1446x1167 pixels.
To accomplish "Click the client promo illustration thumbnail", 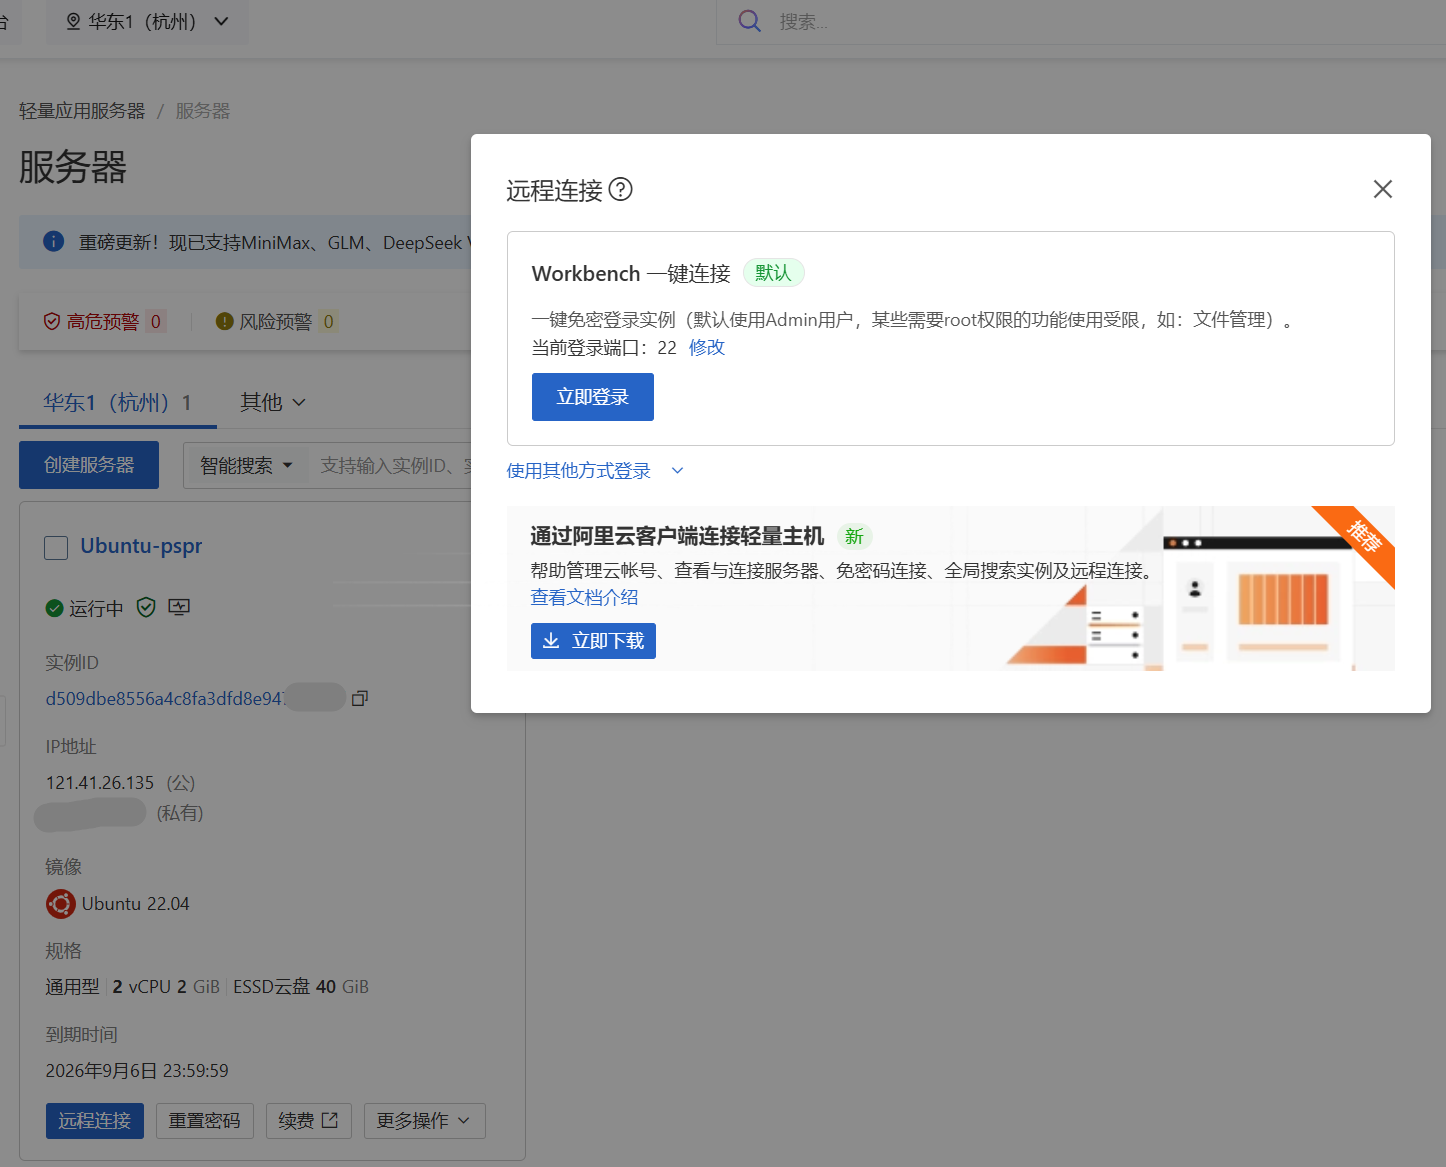I will (x=1200, y=590).
